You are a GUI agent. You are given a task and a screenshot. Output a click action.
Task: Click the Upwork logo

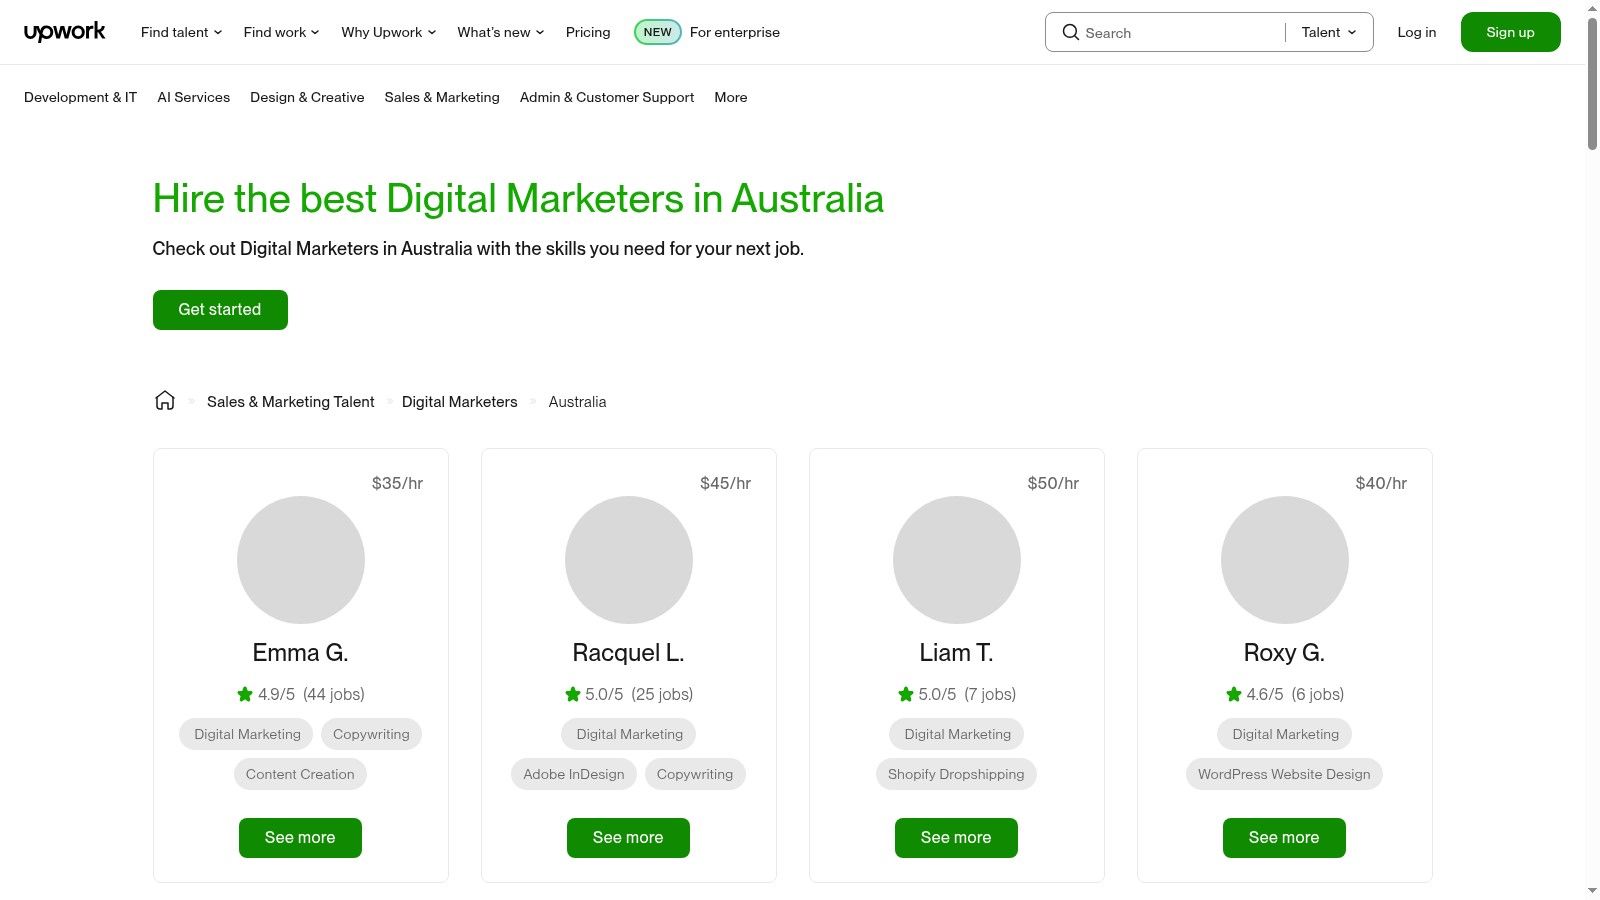coord(64,32)
